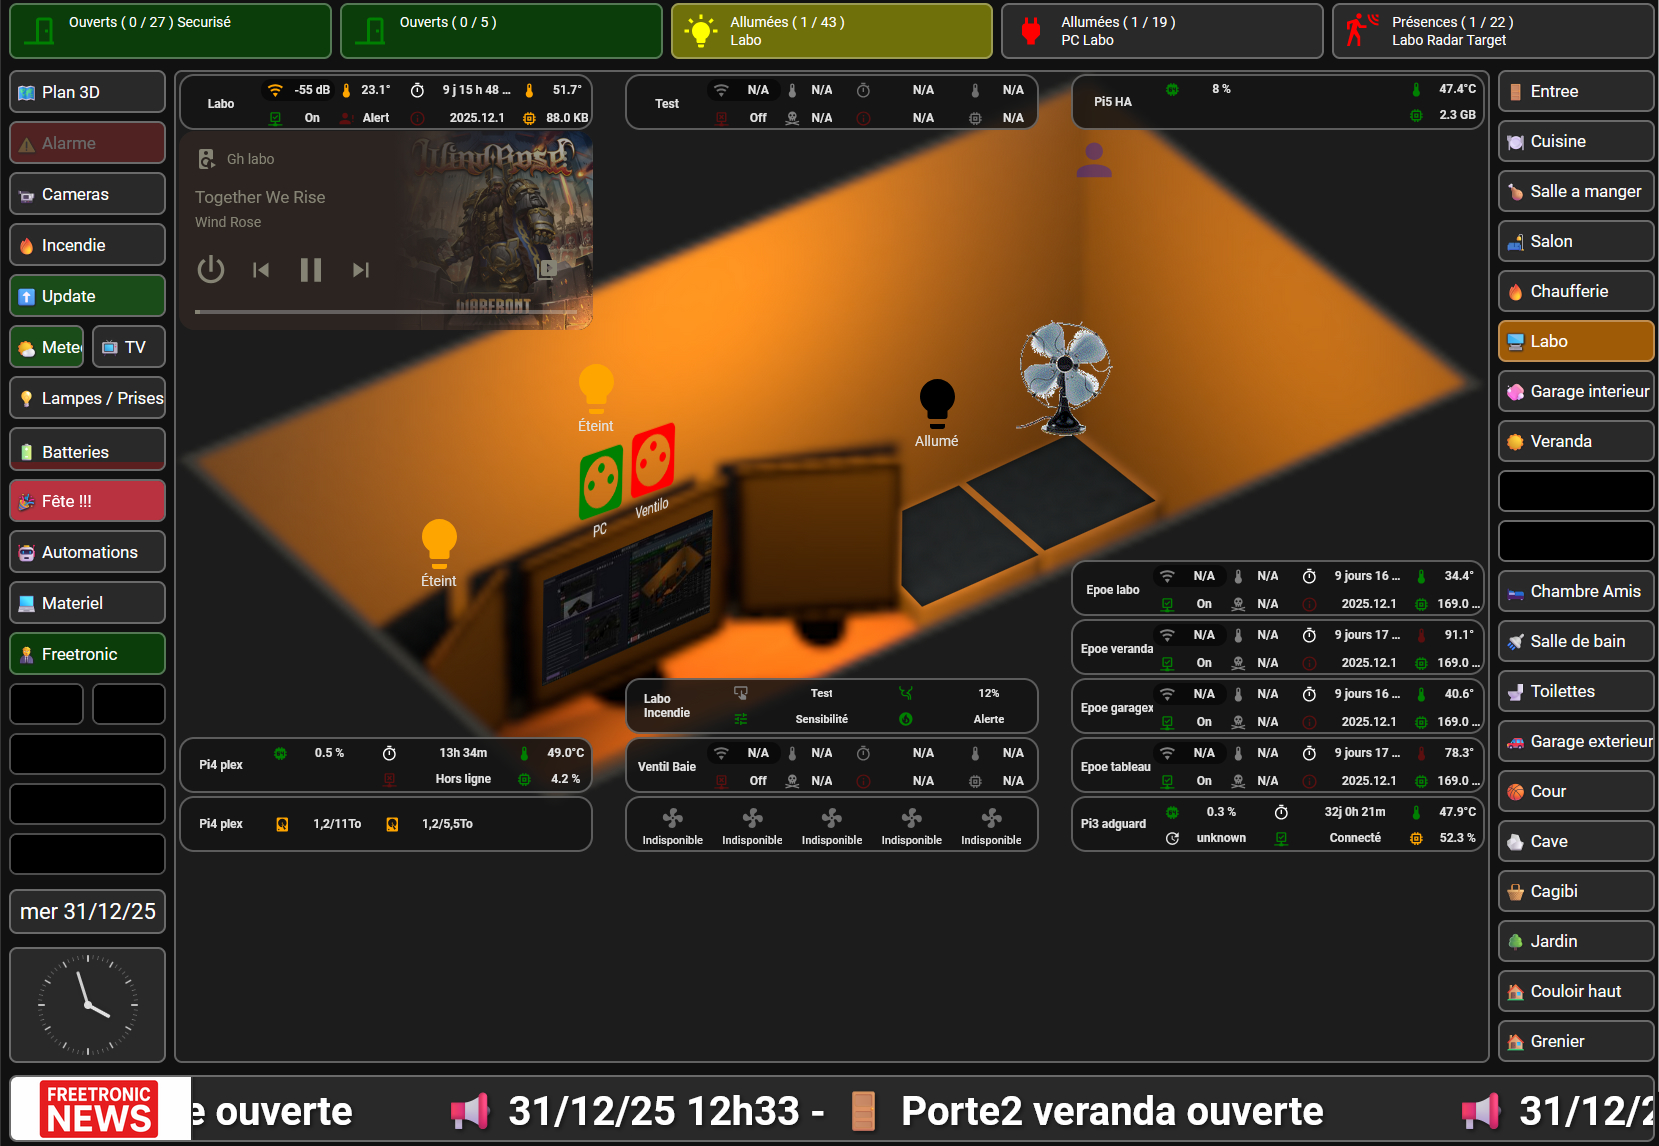Open the media browser icon on album art
The image size is (1659, 1146).
[x=547, y=269]
